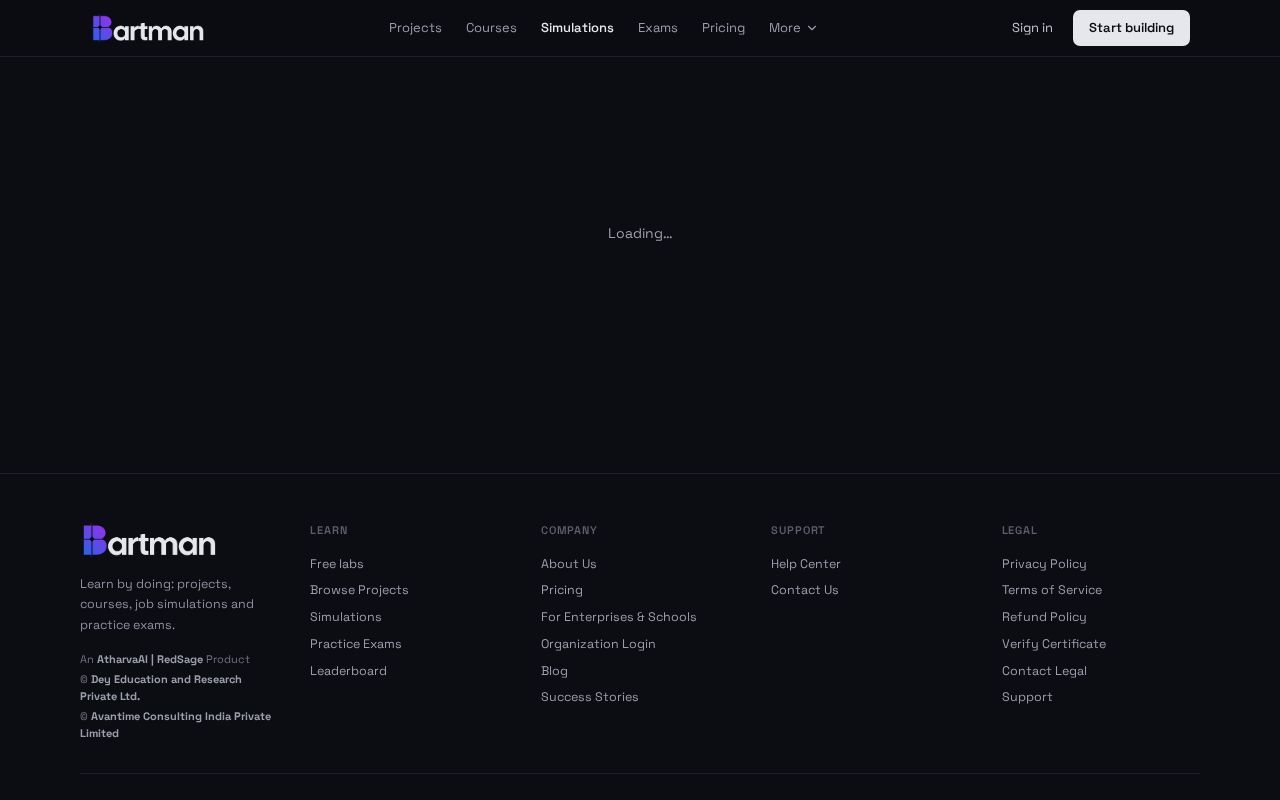This screenshot has height=800, width=1280.
Task: Click Contact Legal link
Action: [1044, 671]
